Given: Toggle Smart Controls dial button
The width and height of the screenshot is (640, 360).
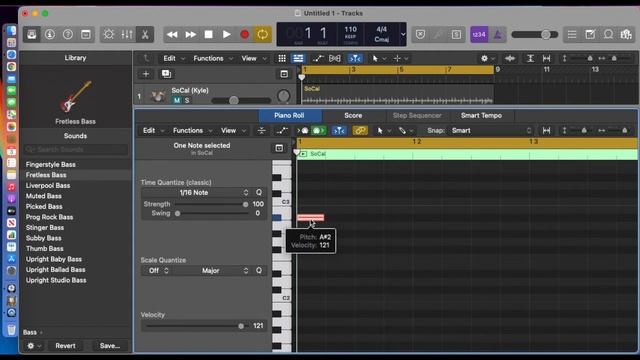Looking at the screenshot, I should point(109,35).
